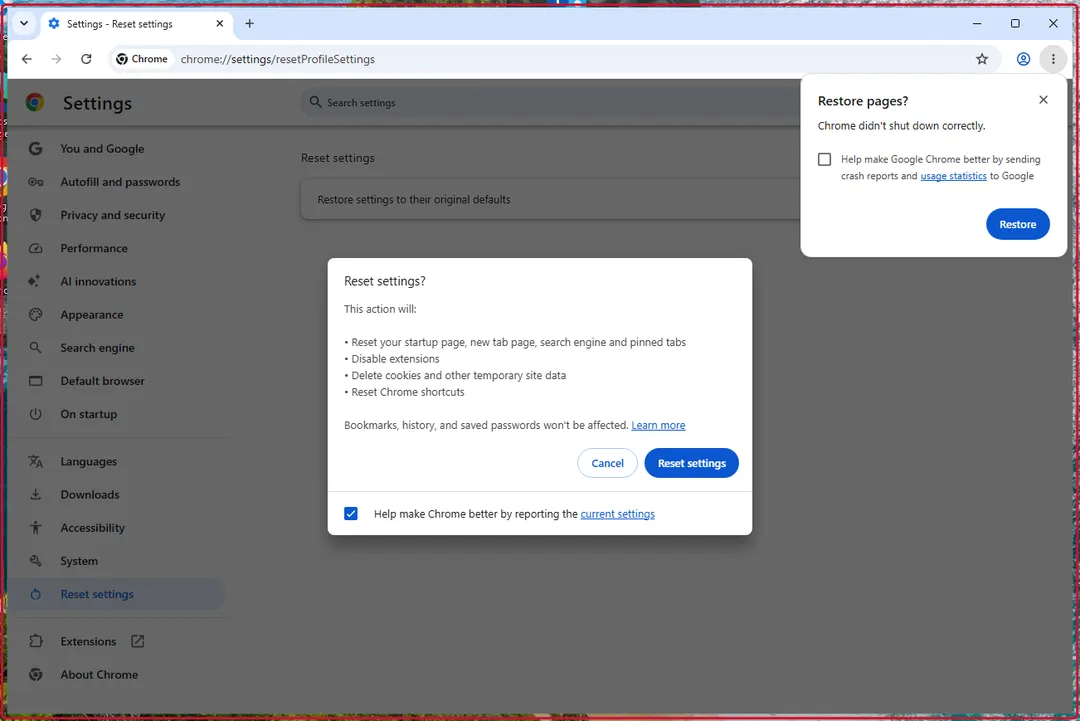Click the Performance gauge icon
The width and height of the screenshot is (1080, 721).
35,248
